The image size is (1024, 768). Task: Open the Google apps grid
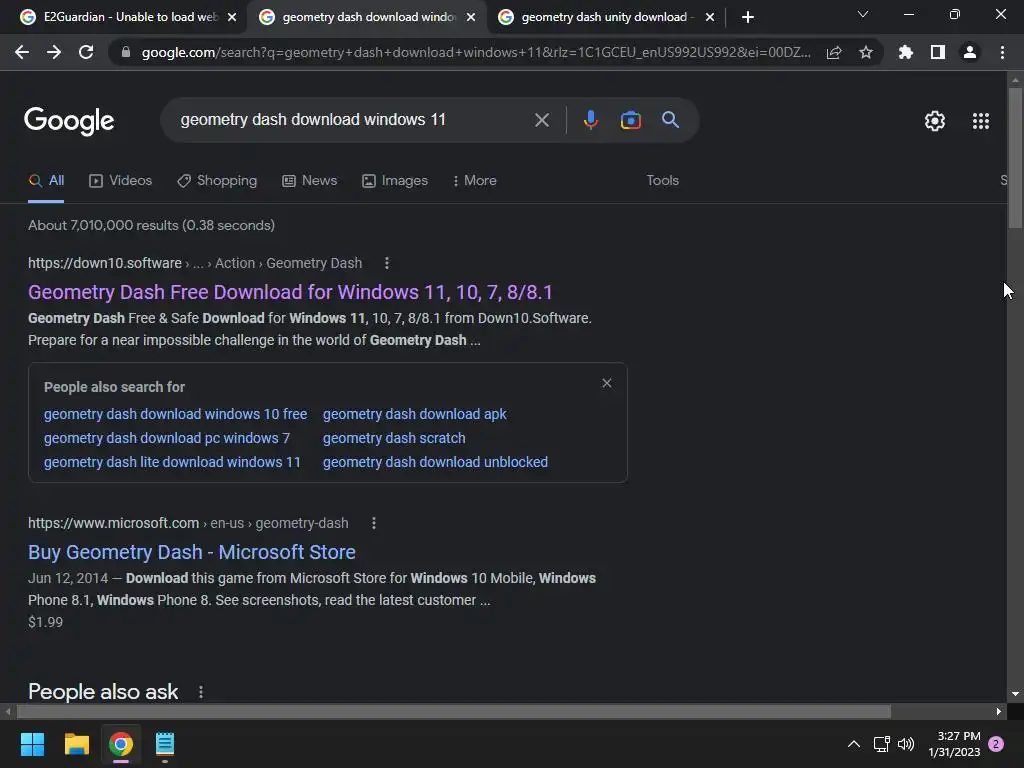click(x=980, y=121)
